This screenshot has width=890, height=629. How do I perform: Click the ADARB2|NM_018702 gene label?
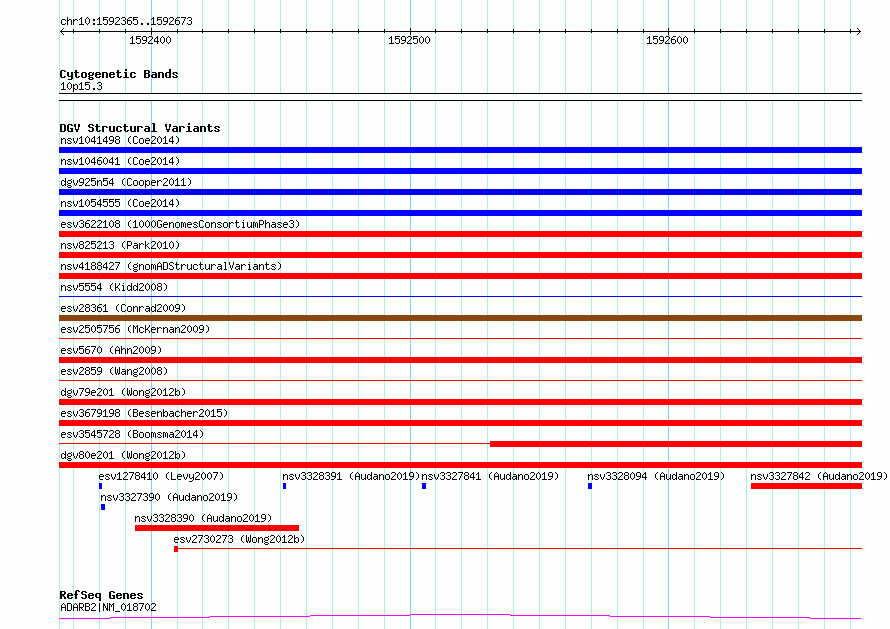108,607
